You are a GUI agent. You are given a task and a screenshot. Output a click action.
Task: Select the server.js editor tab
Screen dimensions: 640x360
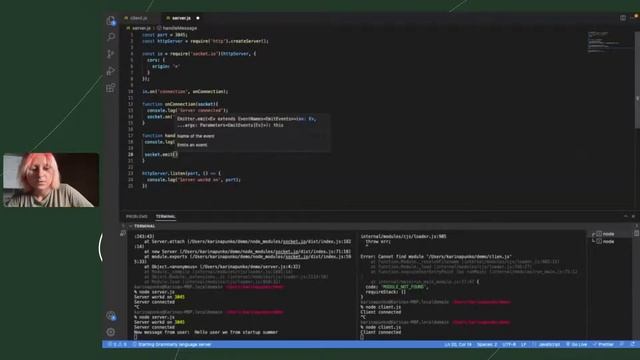[181, 18]
